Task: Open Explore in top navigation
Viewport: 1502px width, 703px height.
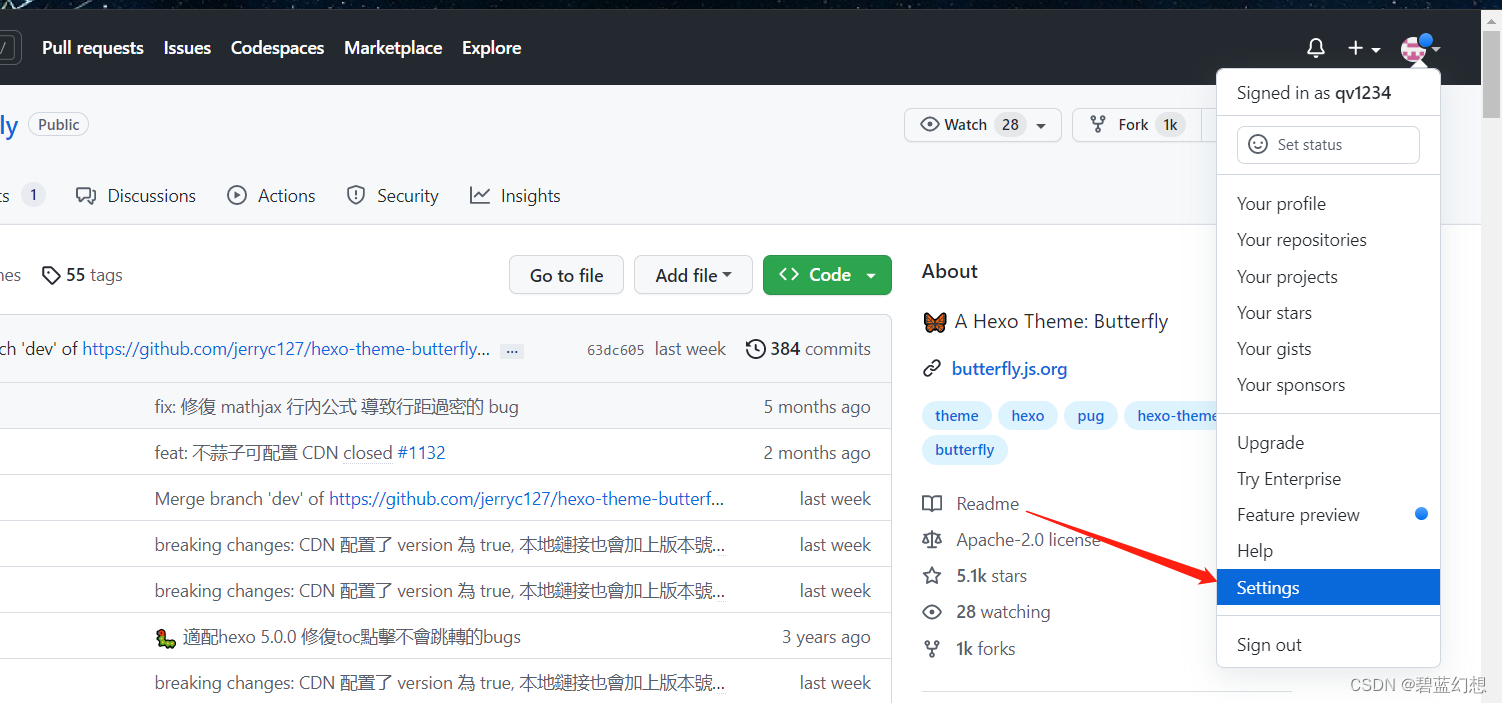Action: (491, 48)
